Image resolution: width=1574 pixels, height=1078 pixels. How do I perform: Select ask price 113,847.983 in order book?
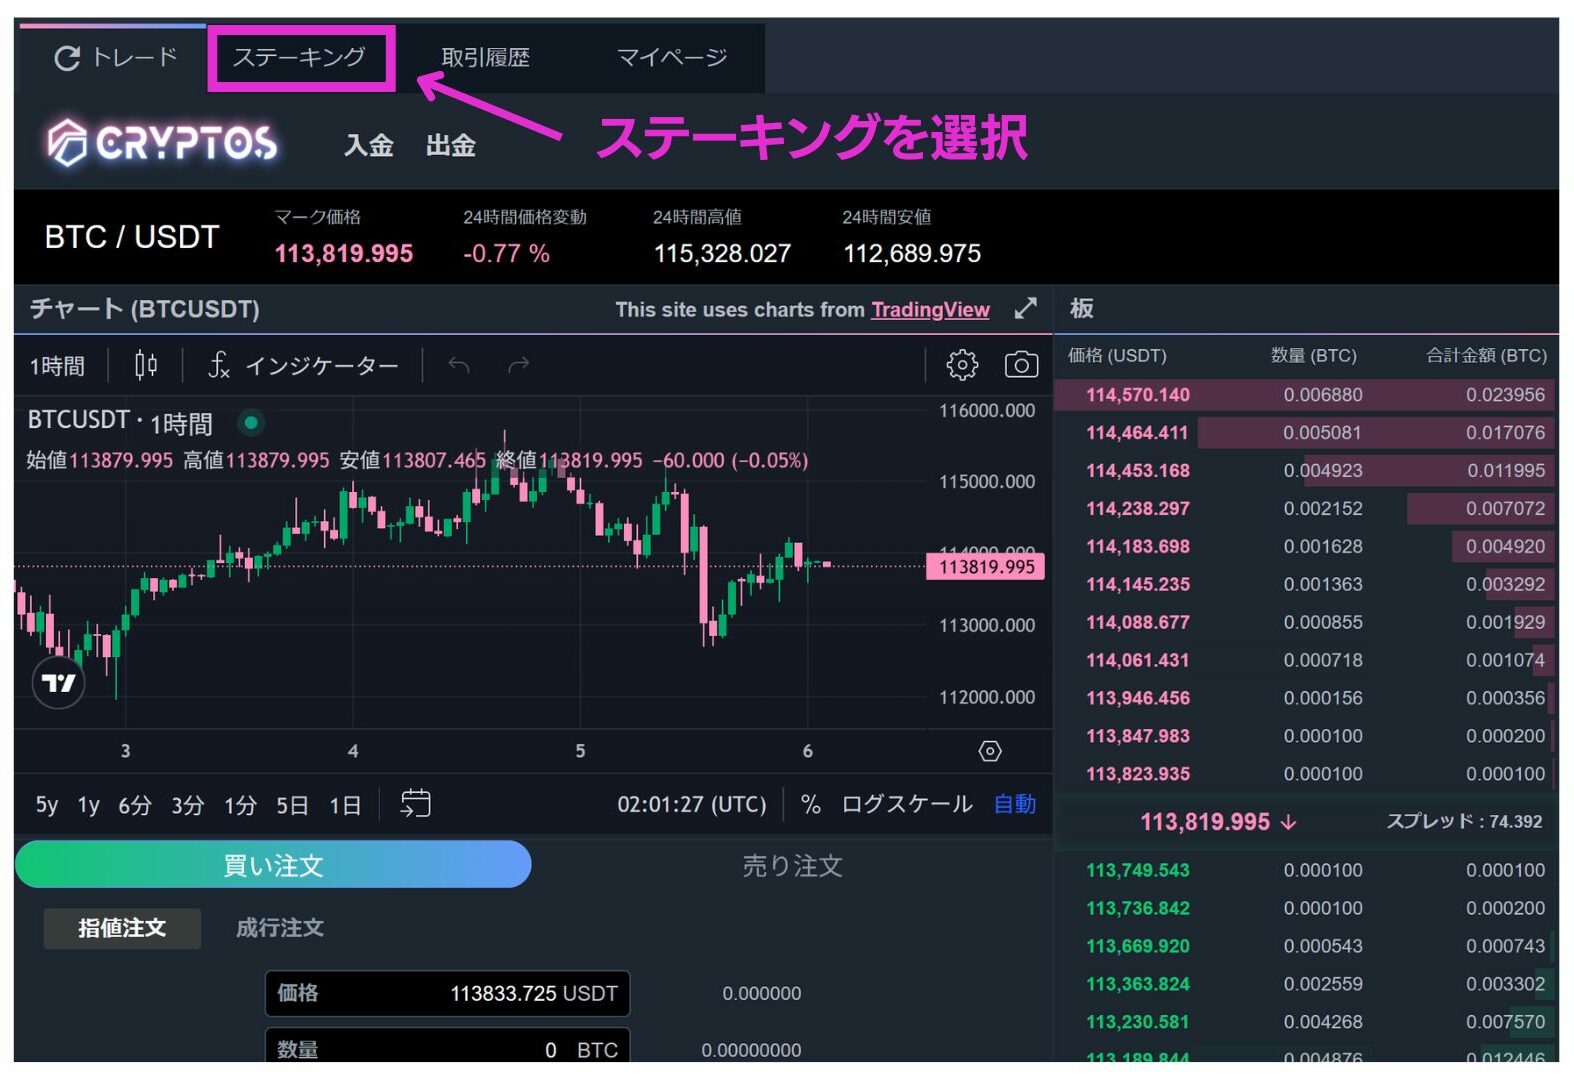point(1138,737)
